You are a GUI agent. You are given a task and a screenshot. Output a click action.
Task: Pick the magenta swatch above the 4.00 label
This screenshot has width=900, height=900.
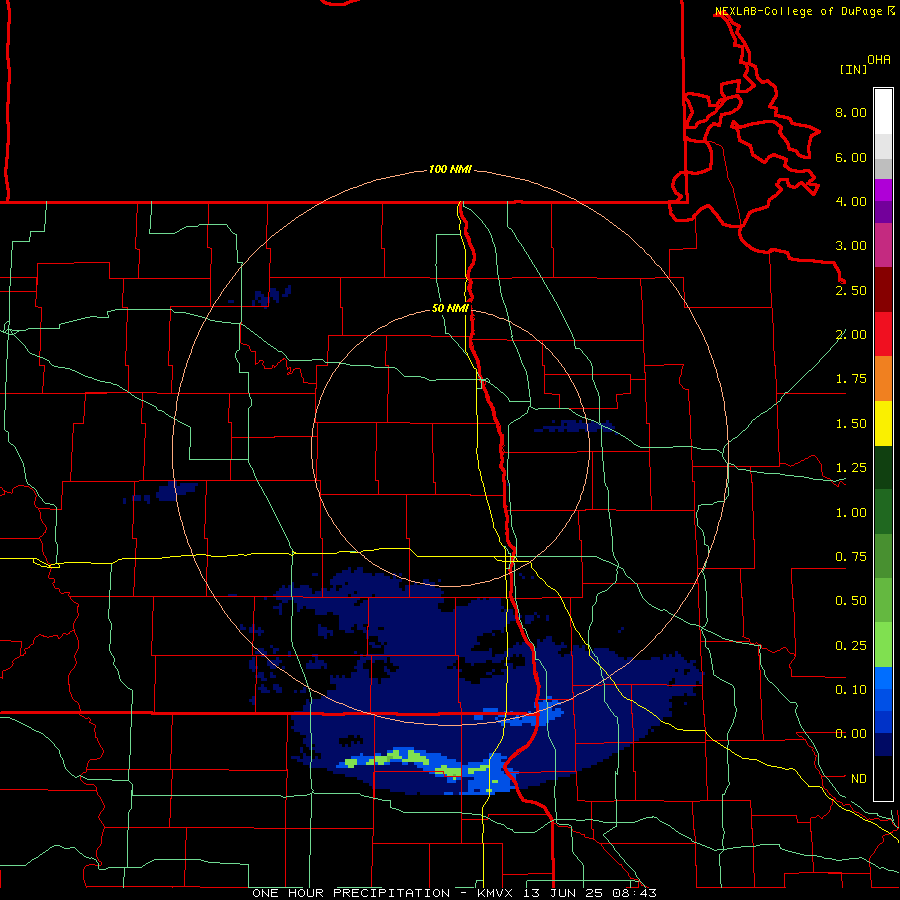[883, 190]
